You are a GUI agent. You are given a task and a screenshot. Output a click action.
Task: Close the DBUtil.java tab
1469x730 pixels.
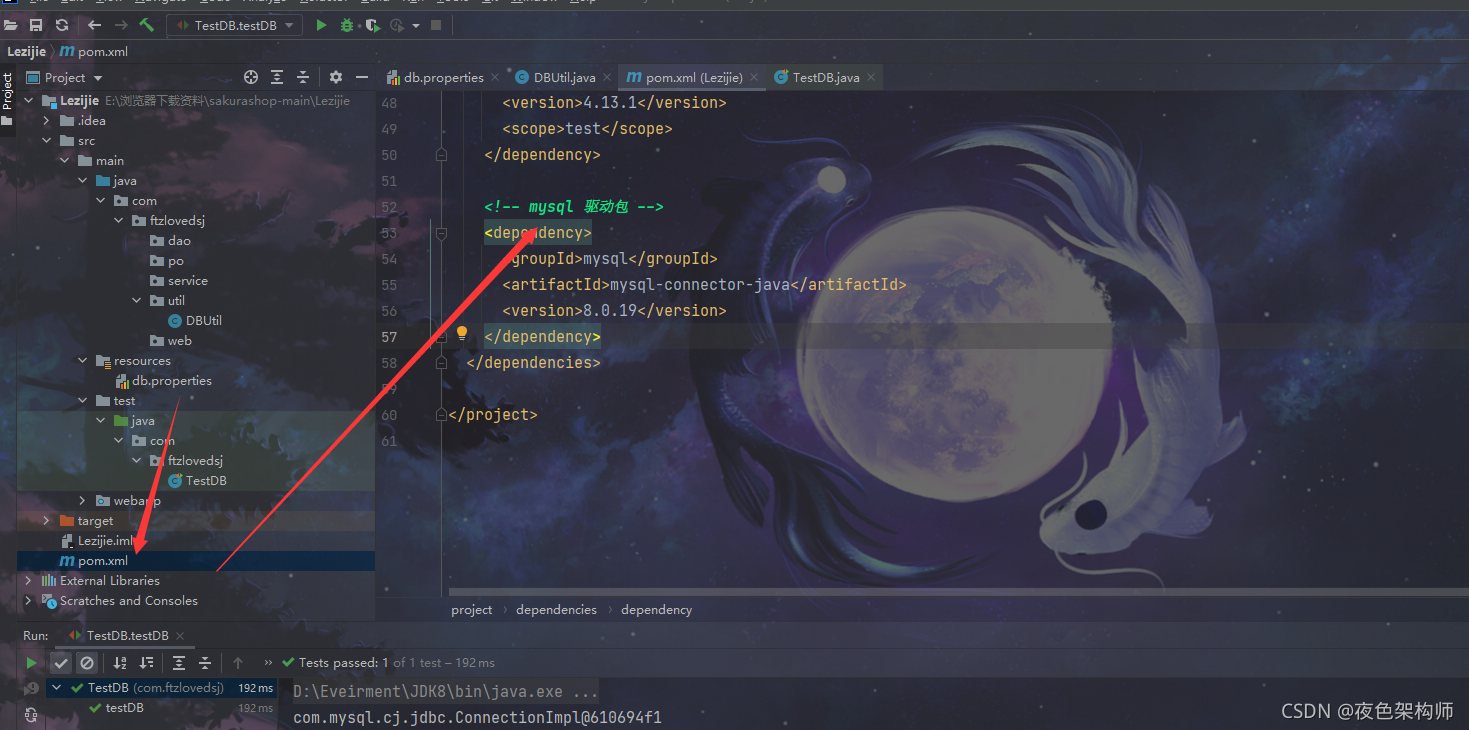[607, 77]
